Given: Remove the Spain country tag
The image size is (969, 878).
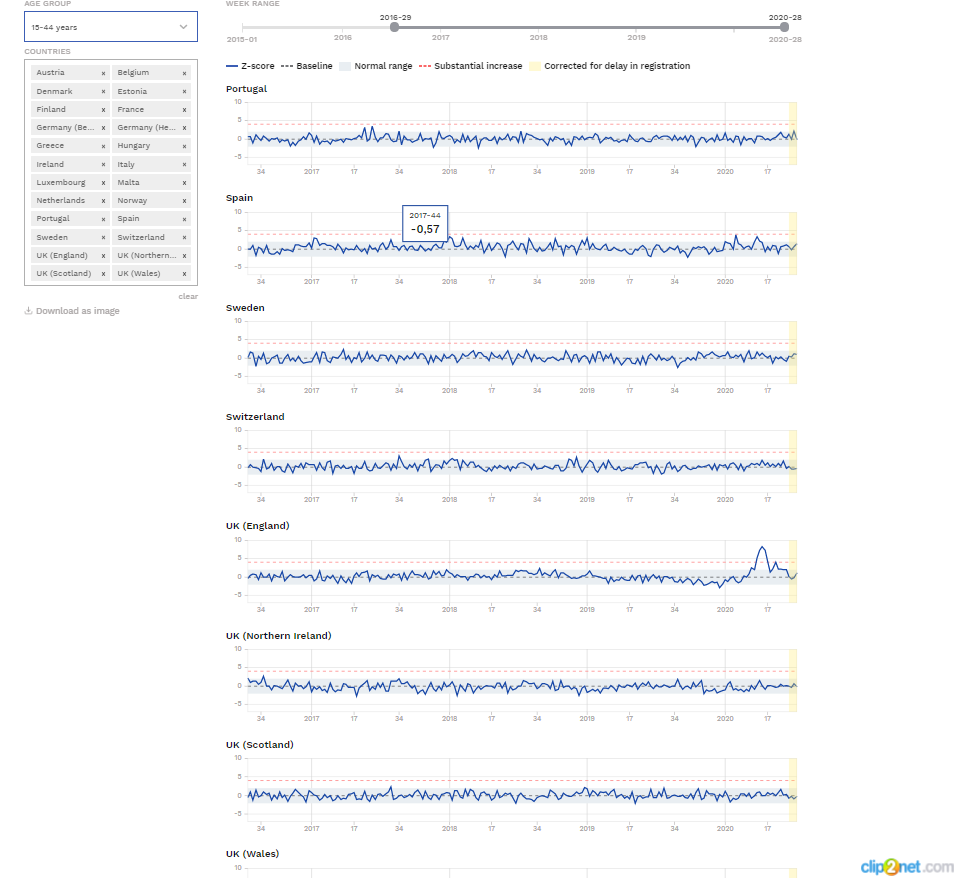Looking at the screenshot, I should (184, 219).
